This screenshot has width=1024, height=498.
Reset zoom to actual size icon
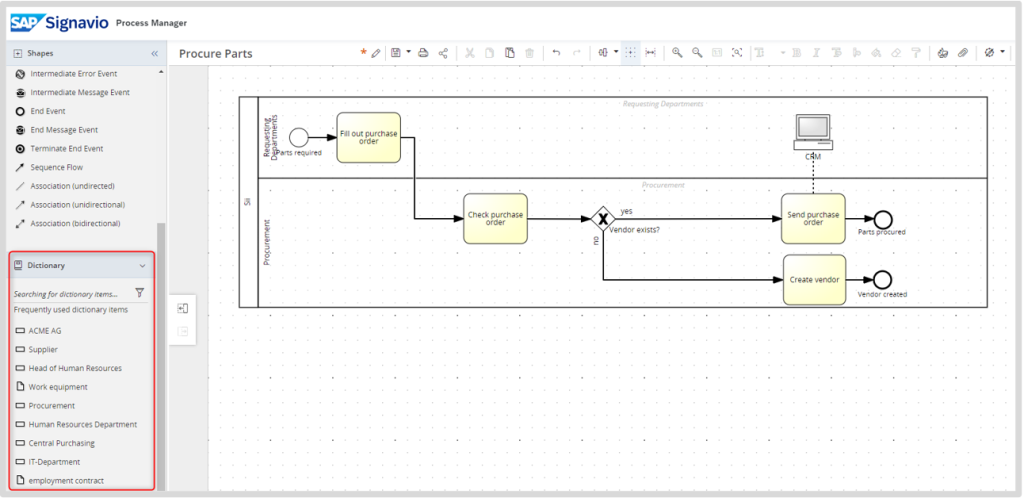tap(717, 53)
